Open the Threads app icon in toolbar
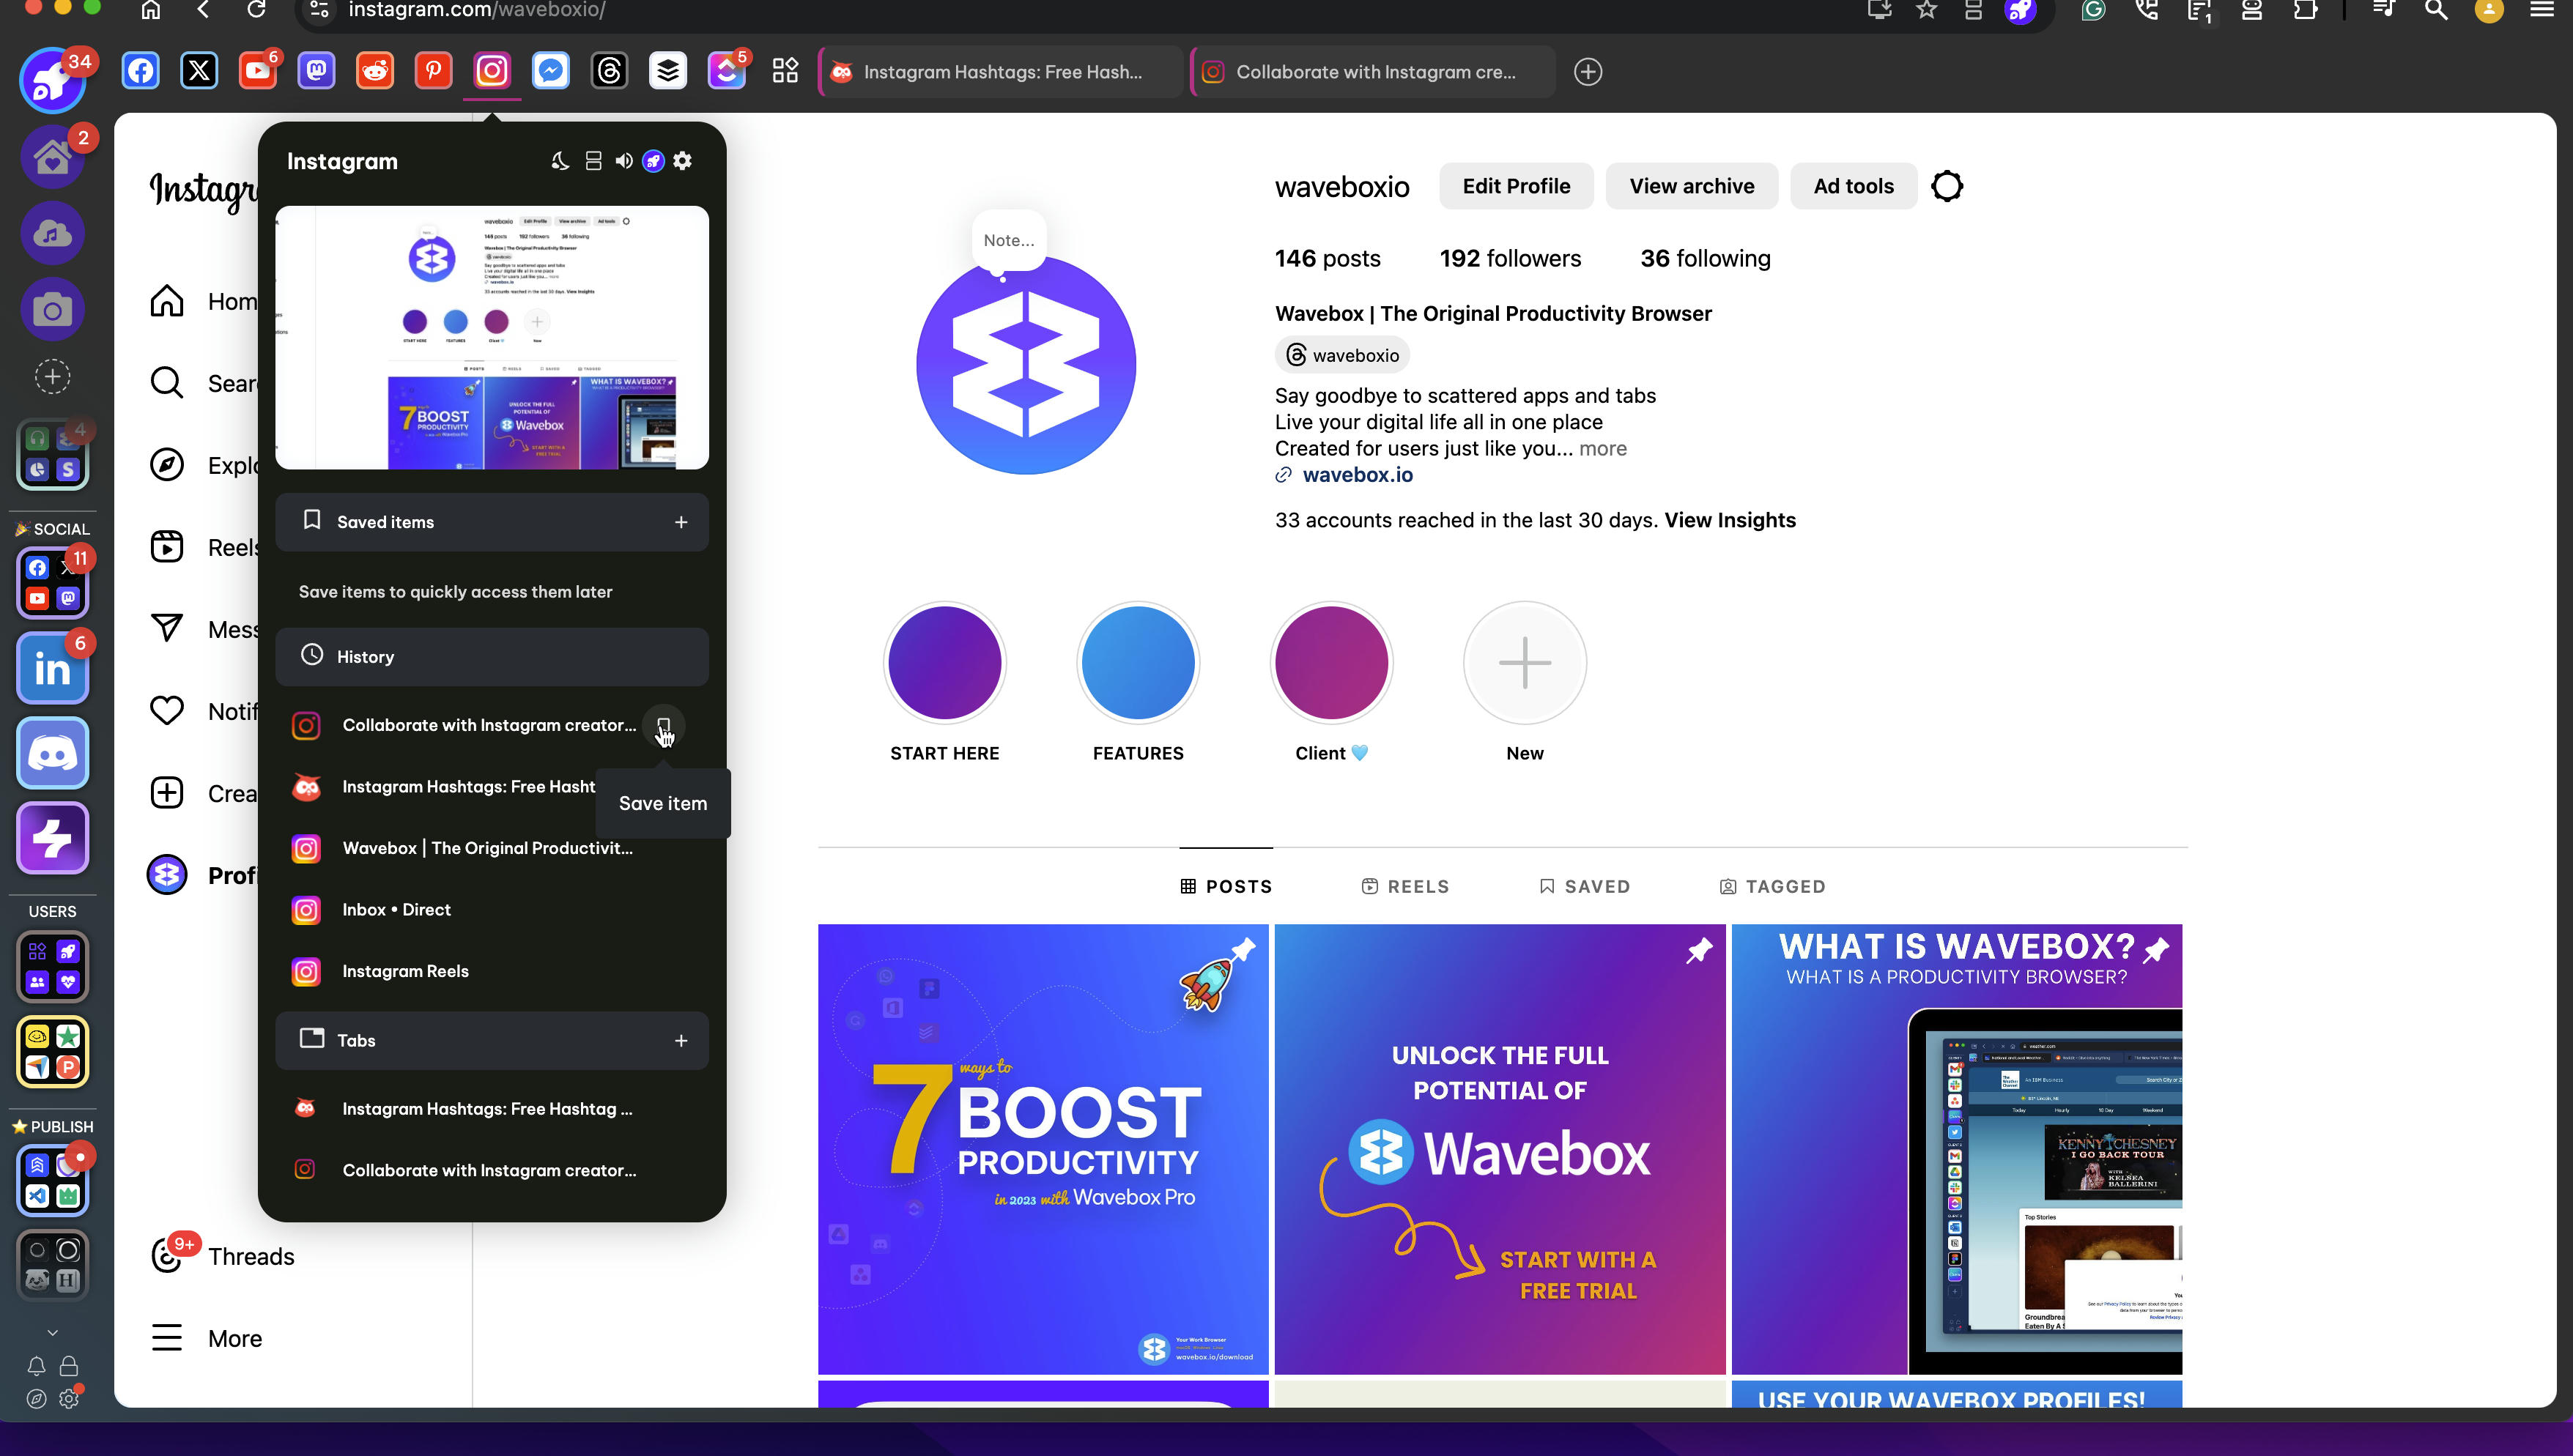This screenshot has height=1456, width=2573. [609, 71]
